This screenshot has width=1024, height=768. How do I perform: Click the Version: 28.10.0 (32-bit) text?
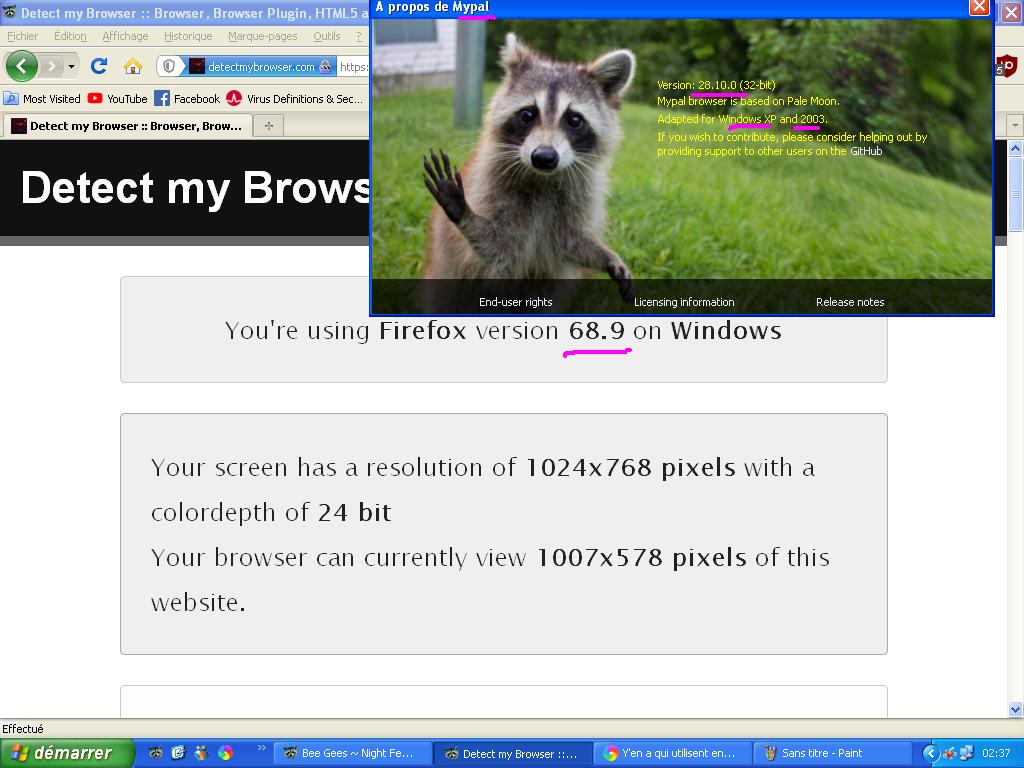click(x=716, y=85)
